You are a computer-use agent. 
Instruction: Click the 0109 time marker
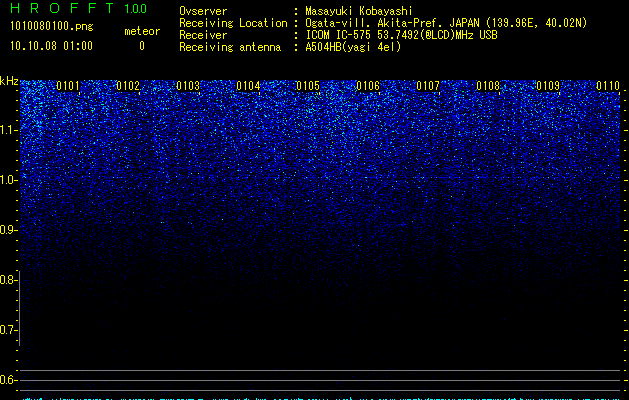[548, 86]
